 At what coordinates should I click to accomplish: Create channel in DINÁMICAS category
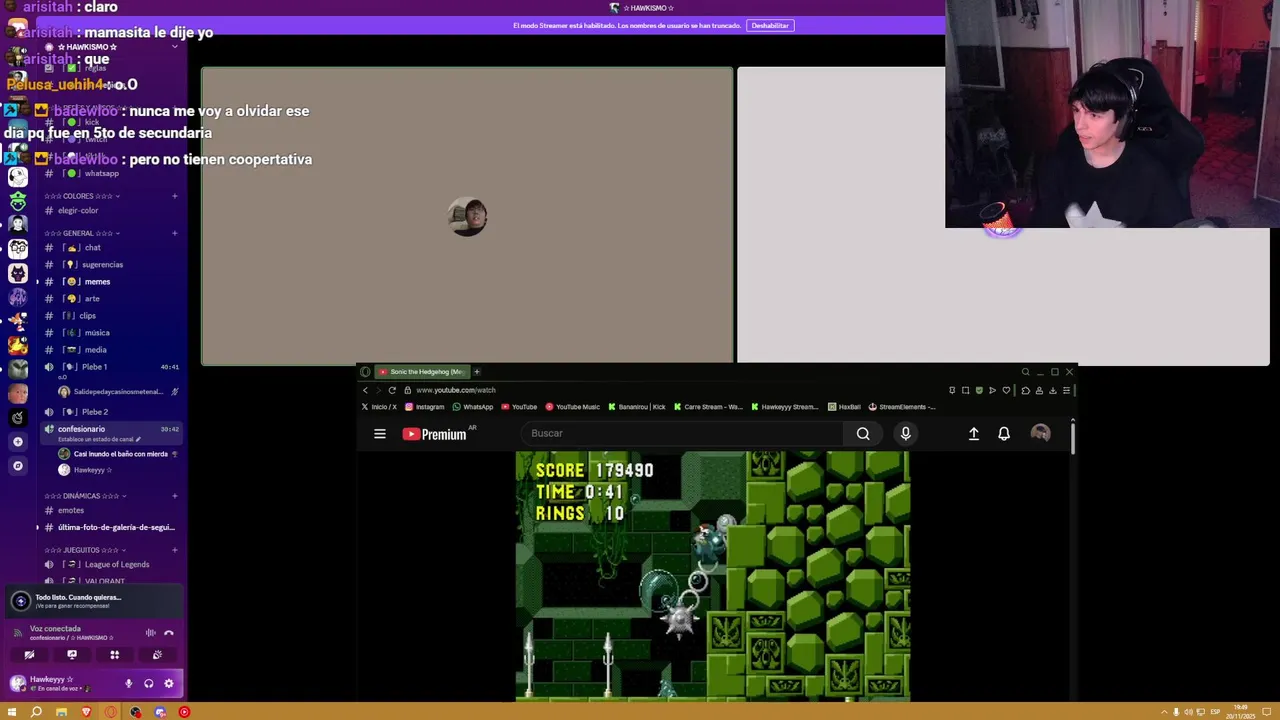click(174, 496)
